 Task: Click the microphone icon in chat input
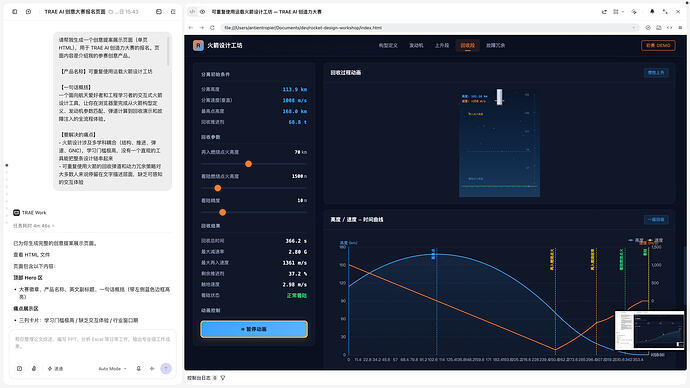coord(139,369)
